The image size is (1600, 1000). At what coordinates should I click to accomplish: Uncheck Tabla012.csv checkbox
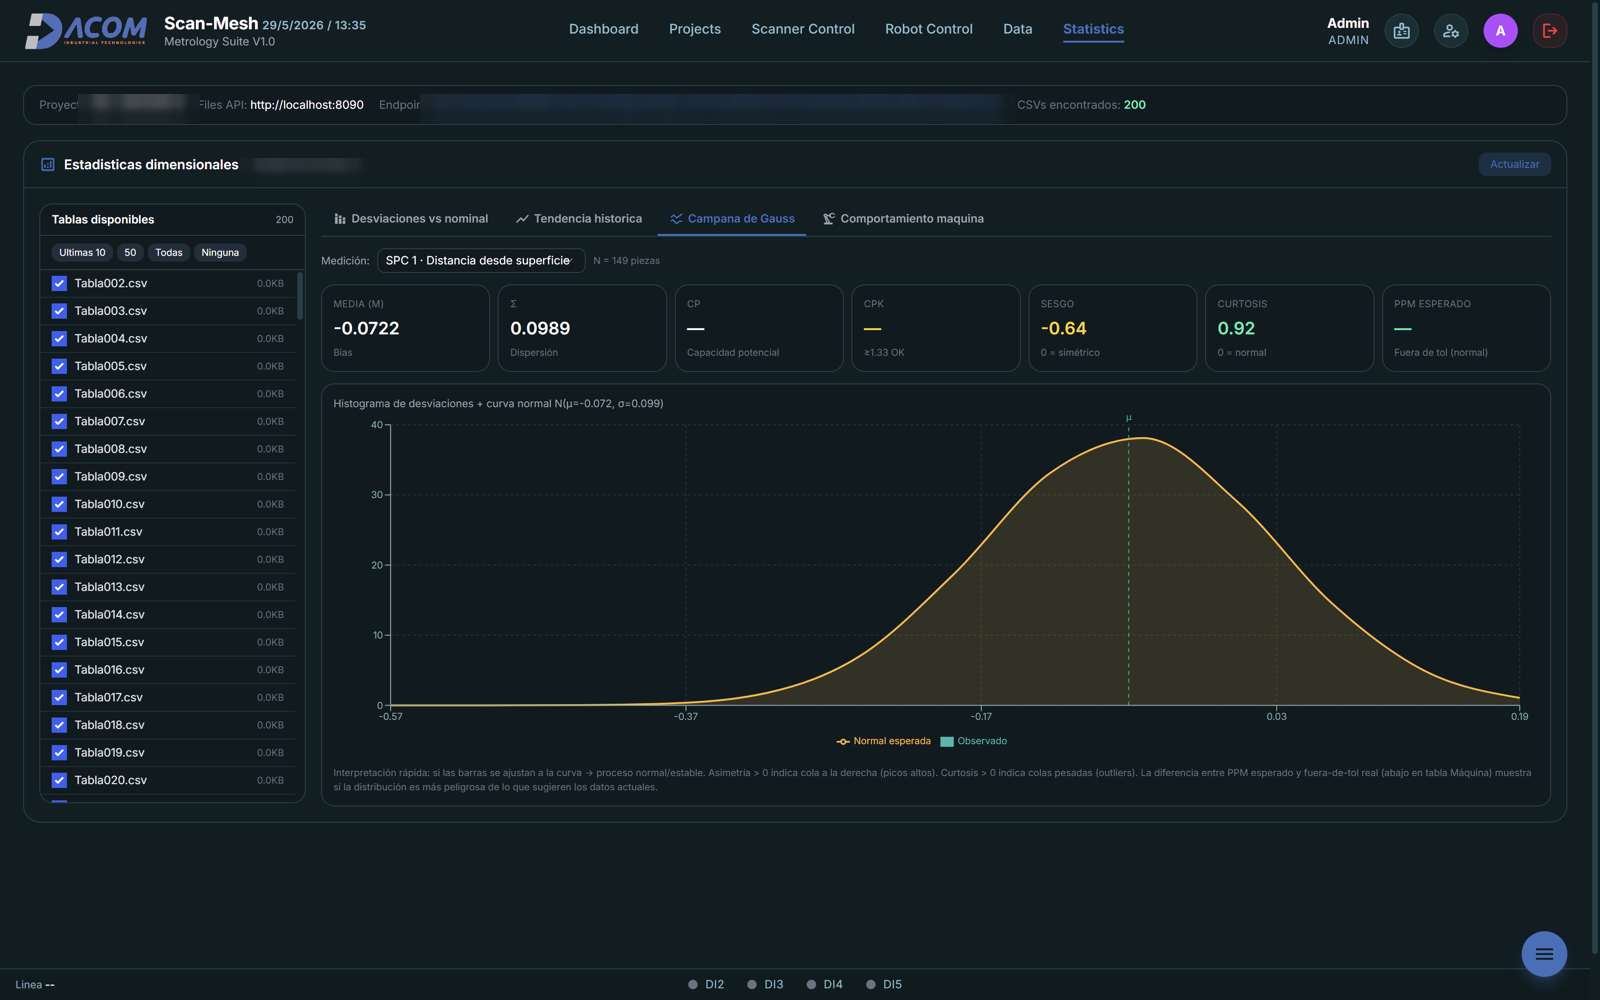point(59,560)
